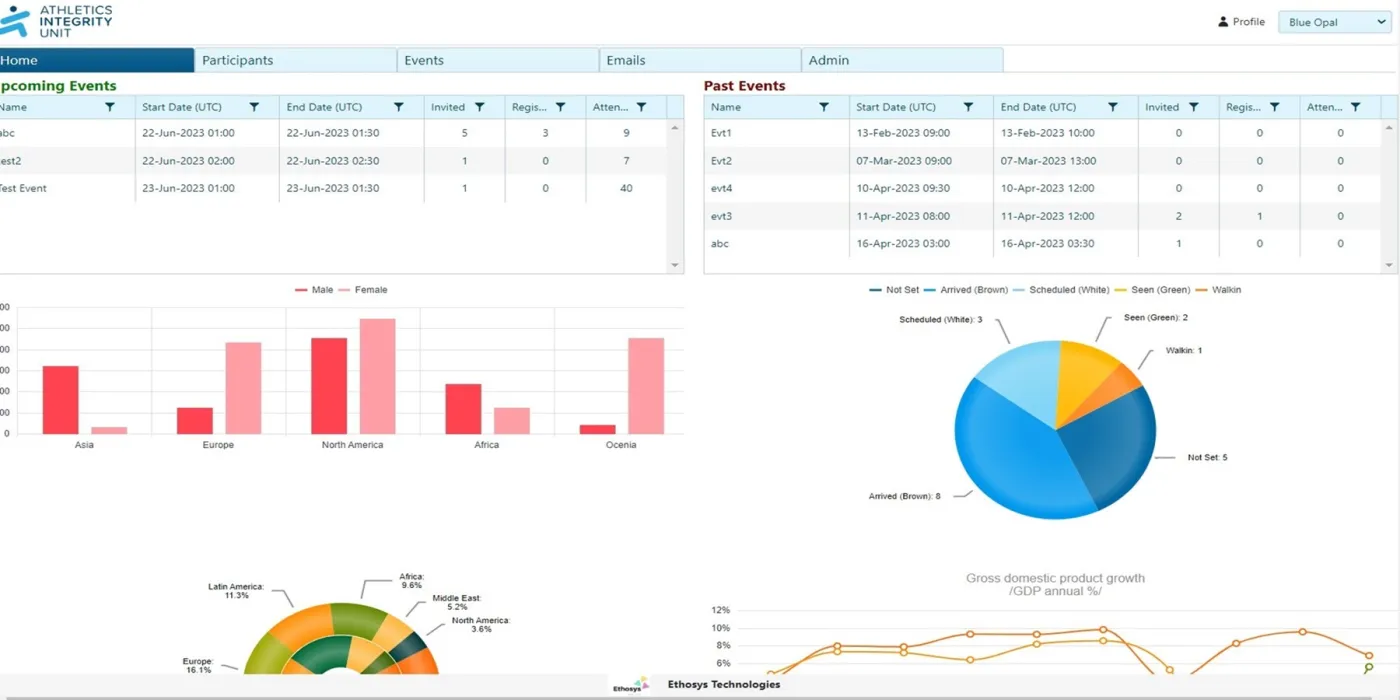Sort Upcoming Events by Start Date header
The image size is (1400, 700).
coord(182,107)
